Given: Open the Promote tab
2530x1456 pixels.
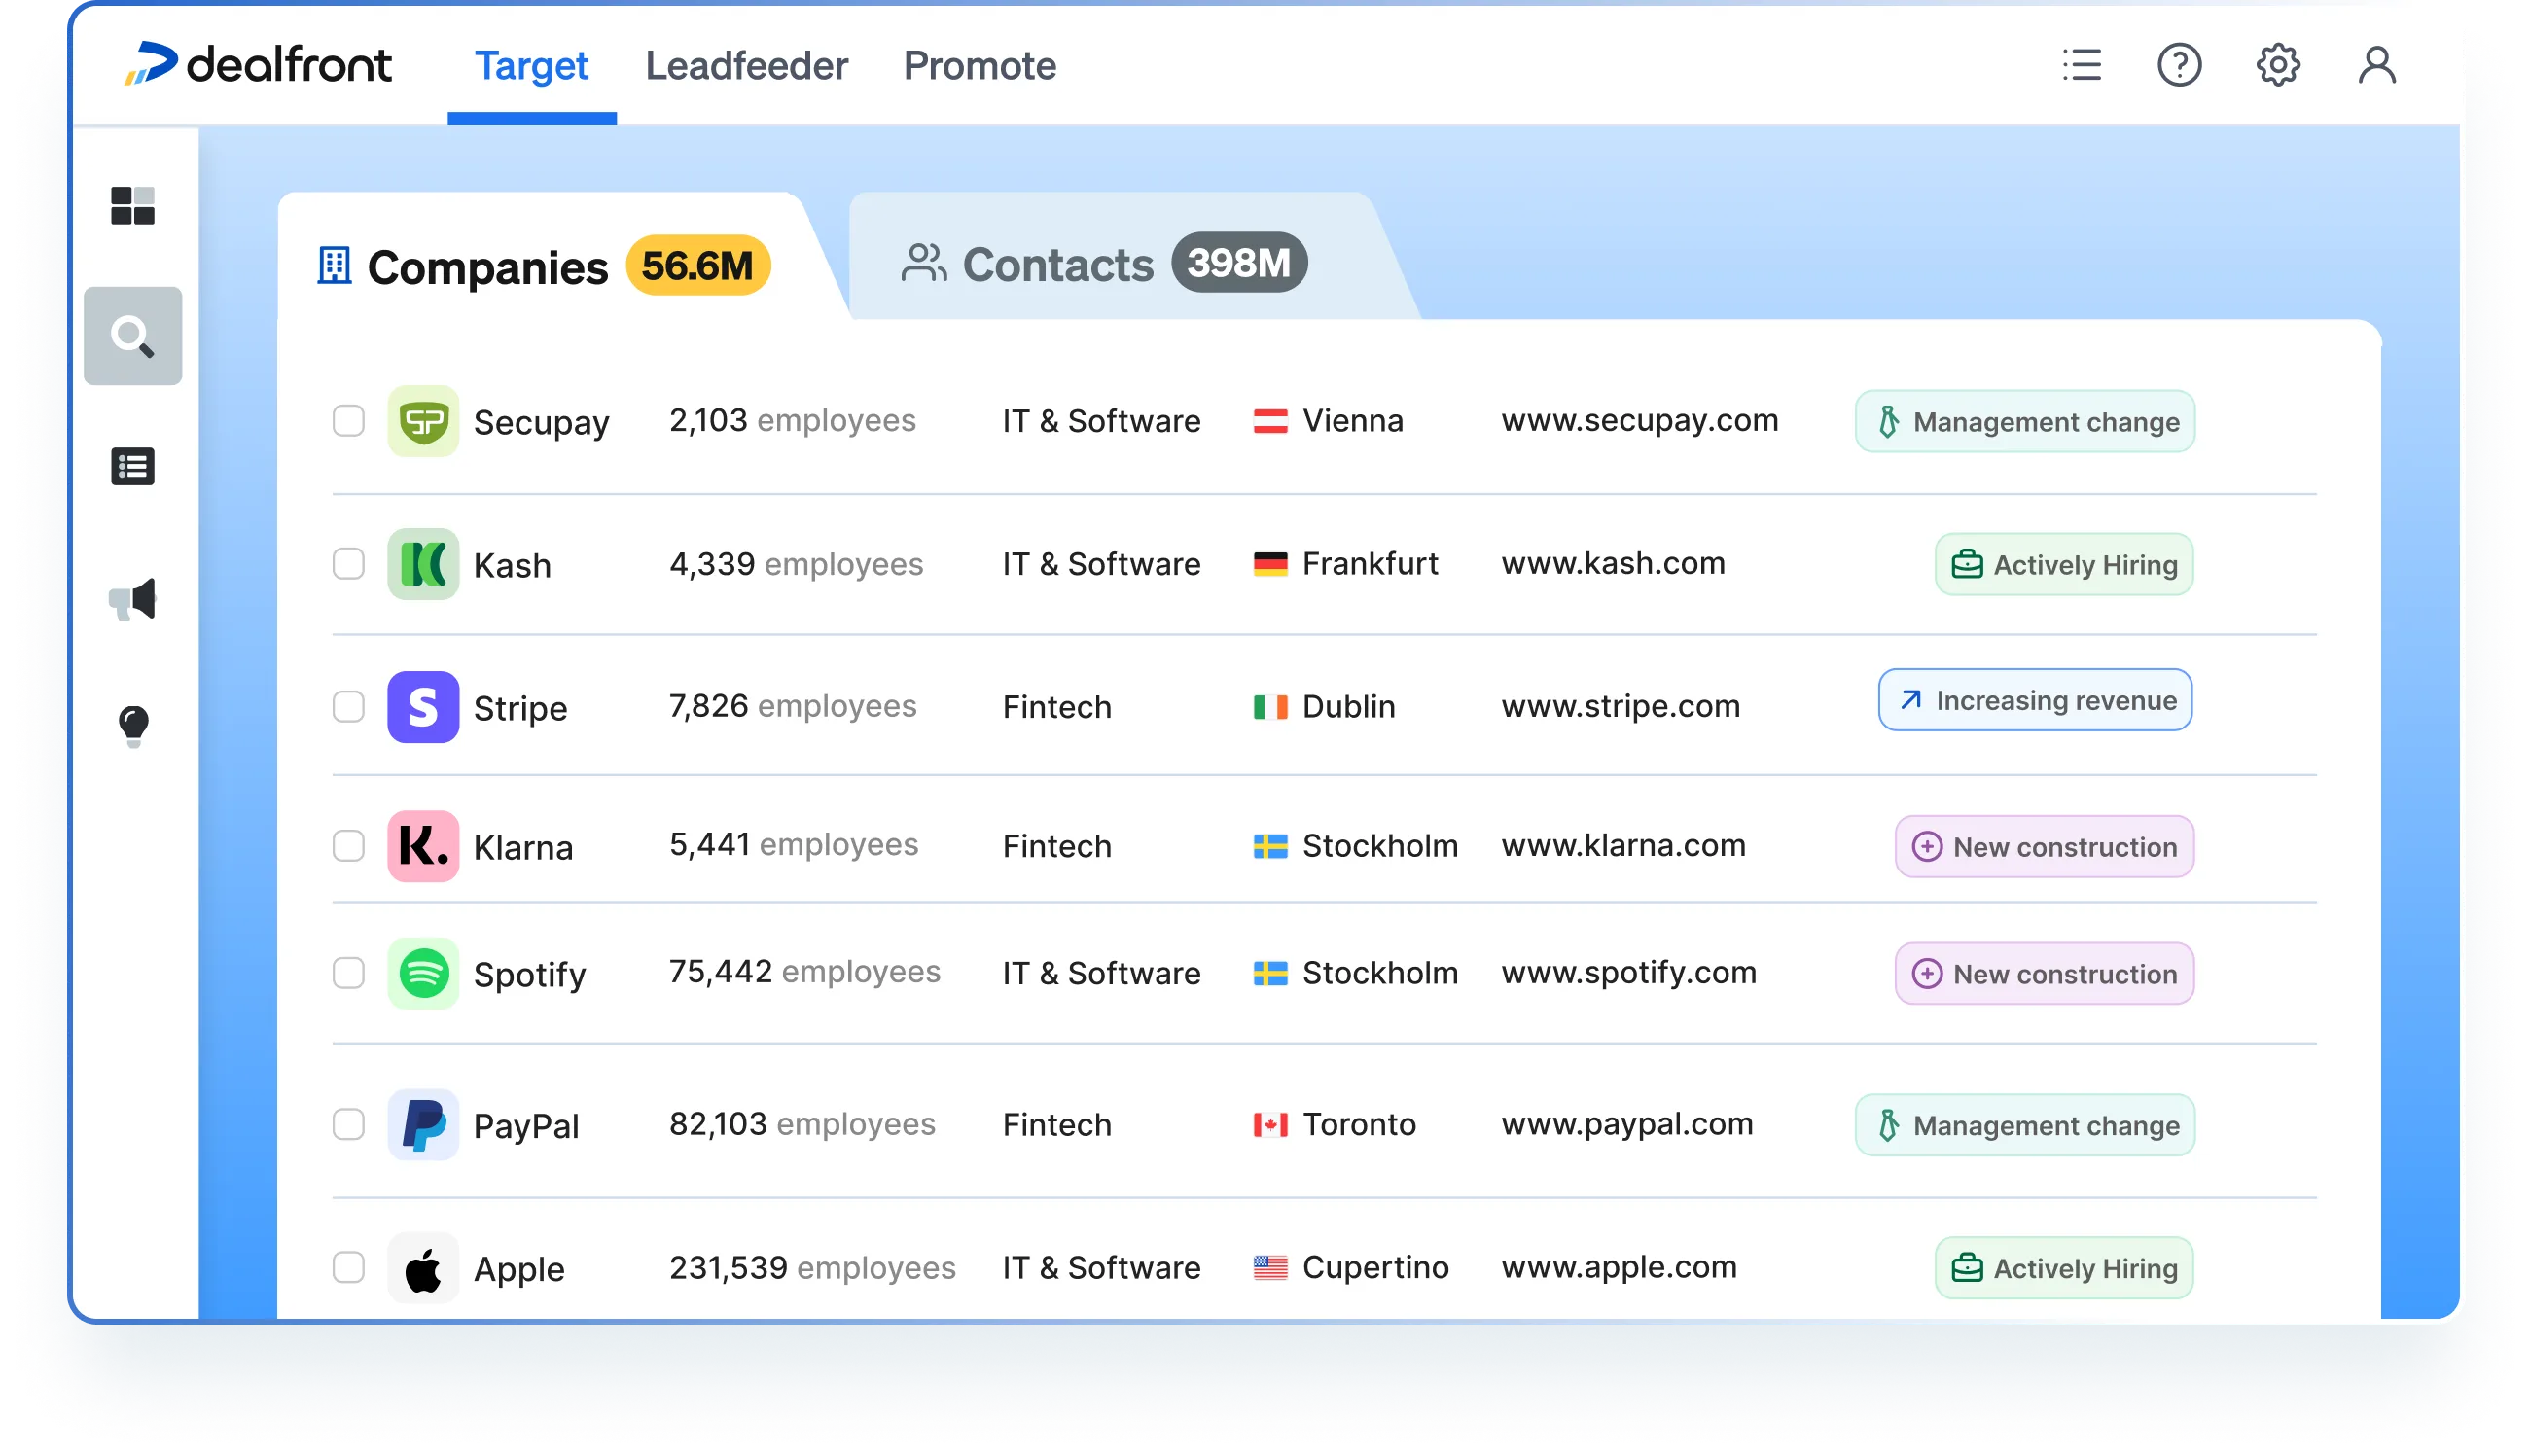Looking at the screenshot, I should coord(979,66).
